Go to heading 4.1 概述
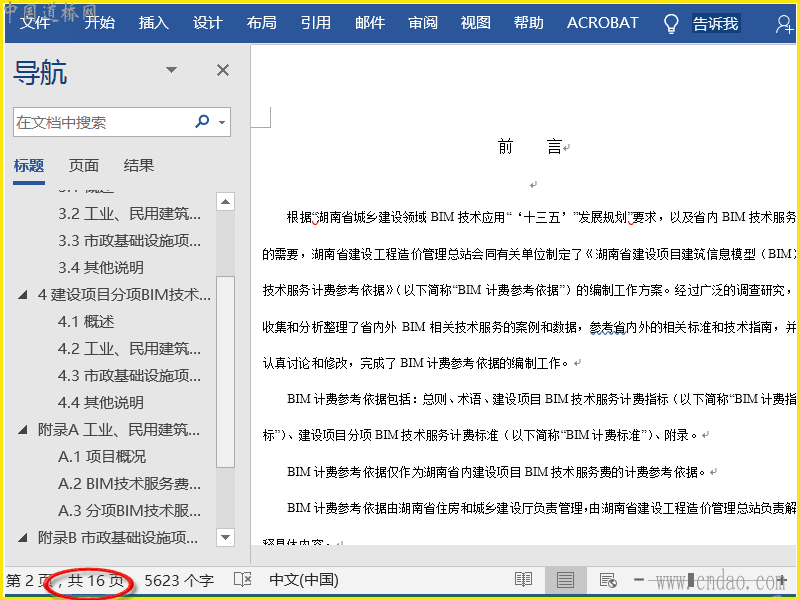800x600 pixels. (86, 321)
